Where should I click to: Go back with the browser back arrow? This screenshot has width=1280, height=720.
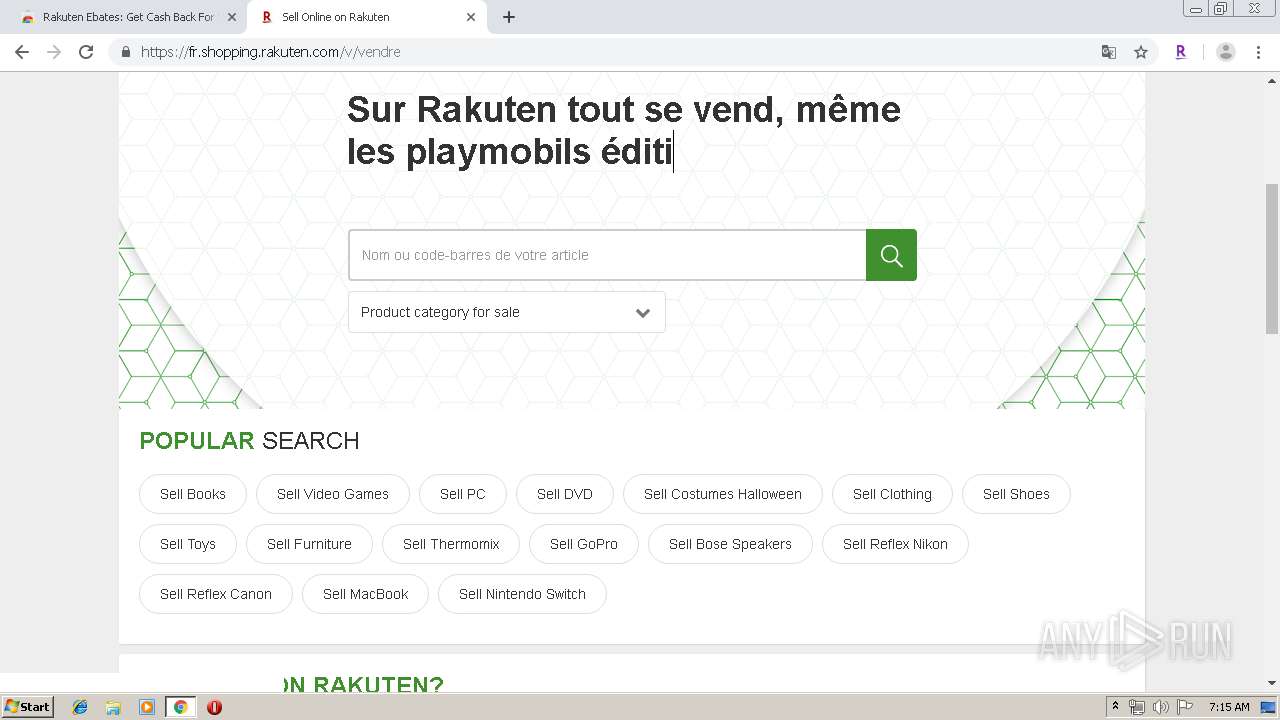[22, 52]
